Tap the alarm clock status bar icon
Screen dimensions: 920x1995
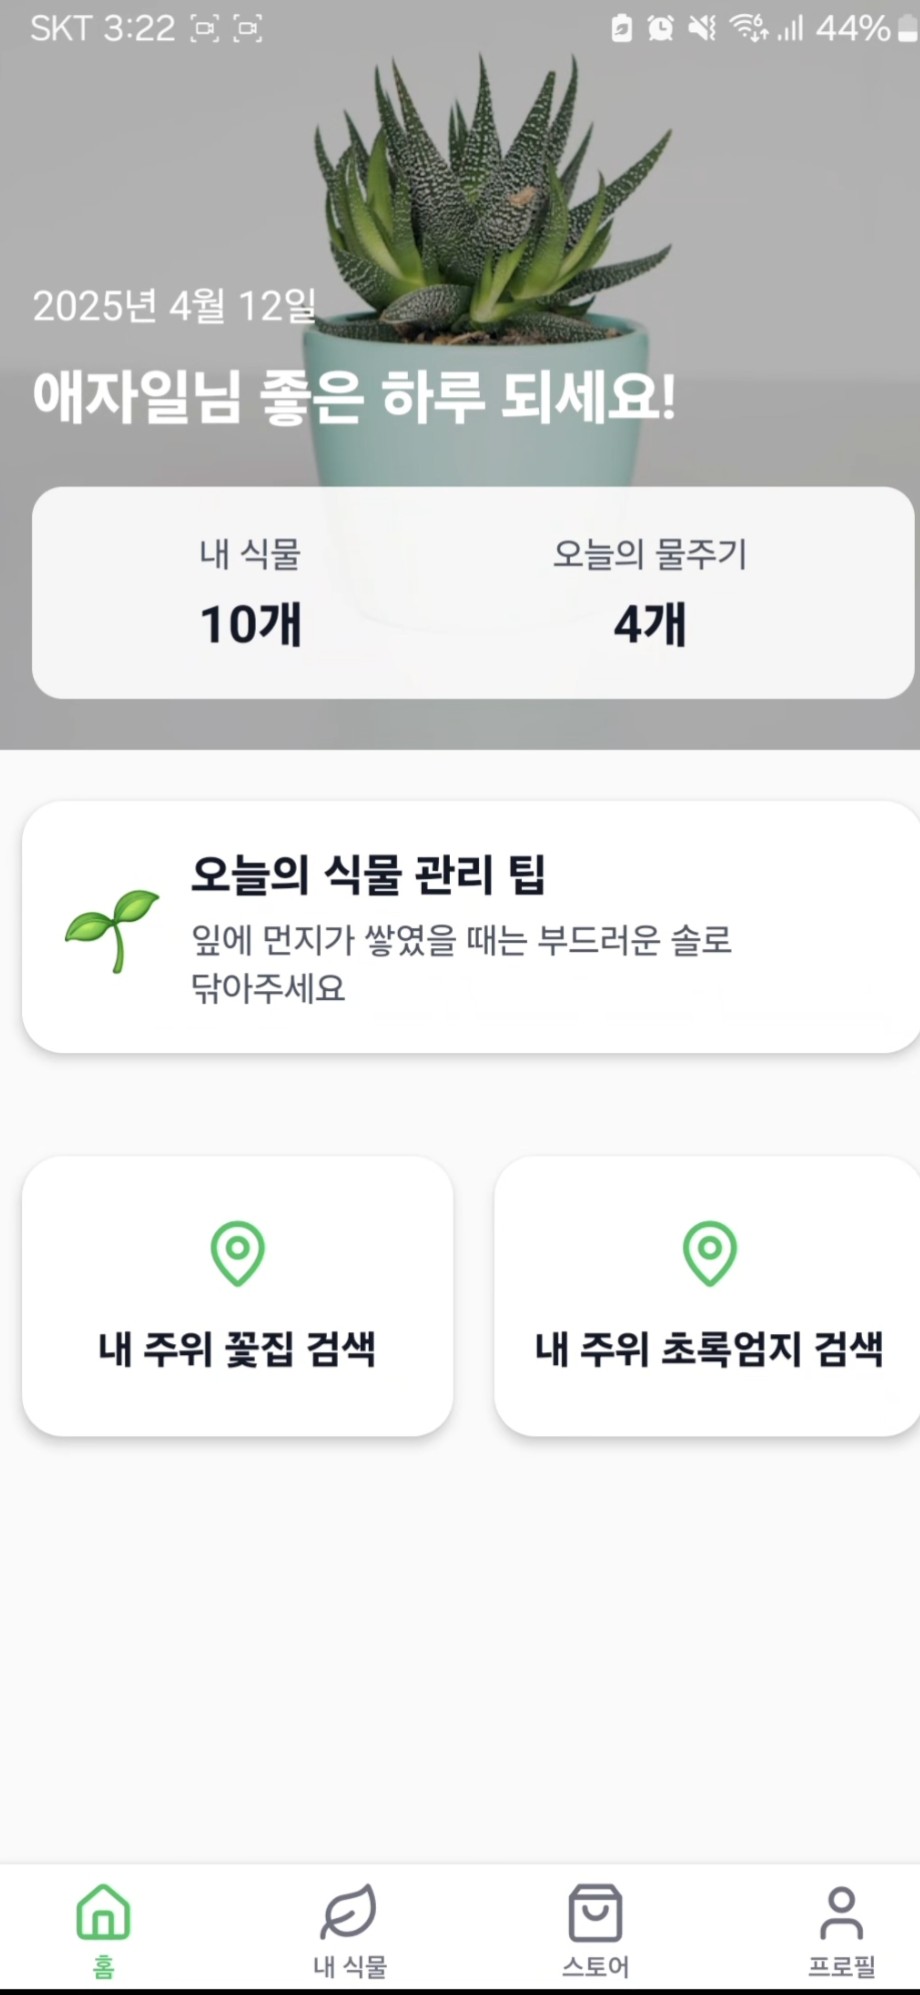[660, 28]
